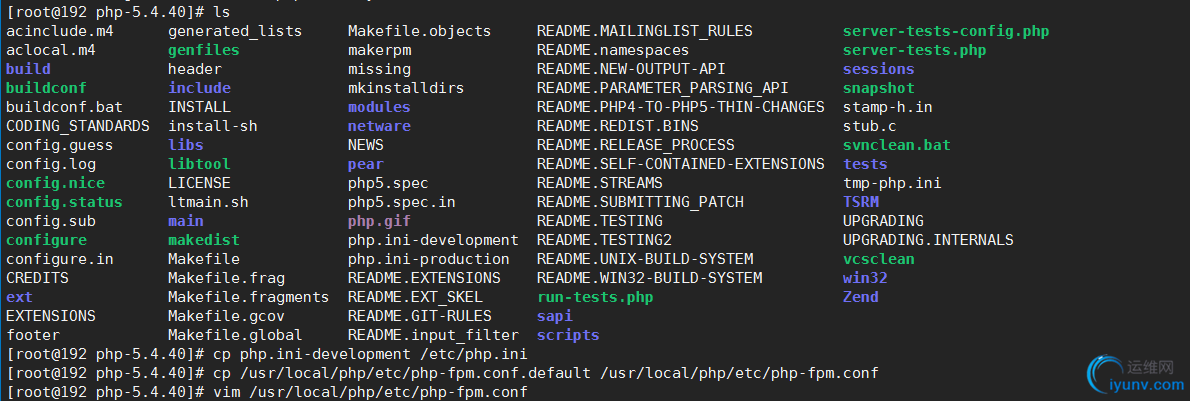The image size is (1190, 401).
Task: Click the CREDITS file name
Action: [37, 278]
